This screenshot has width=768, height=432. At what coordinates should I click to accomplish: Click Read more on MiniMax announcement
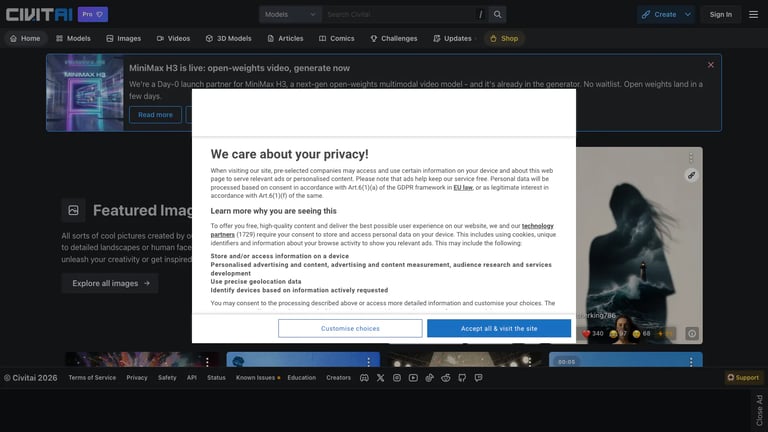click(155, 115)
